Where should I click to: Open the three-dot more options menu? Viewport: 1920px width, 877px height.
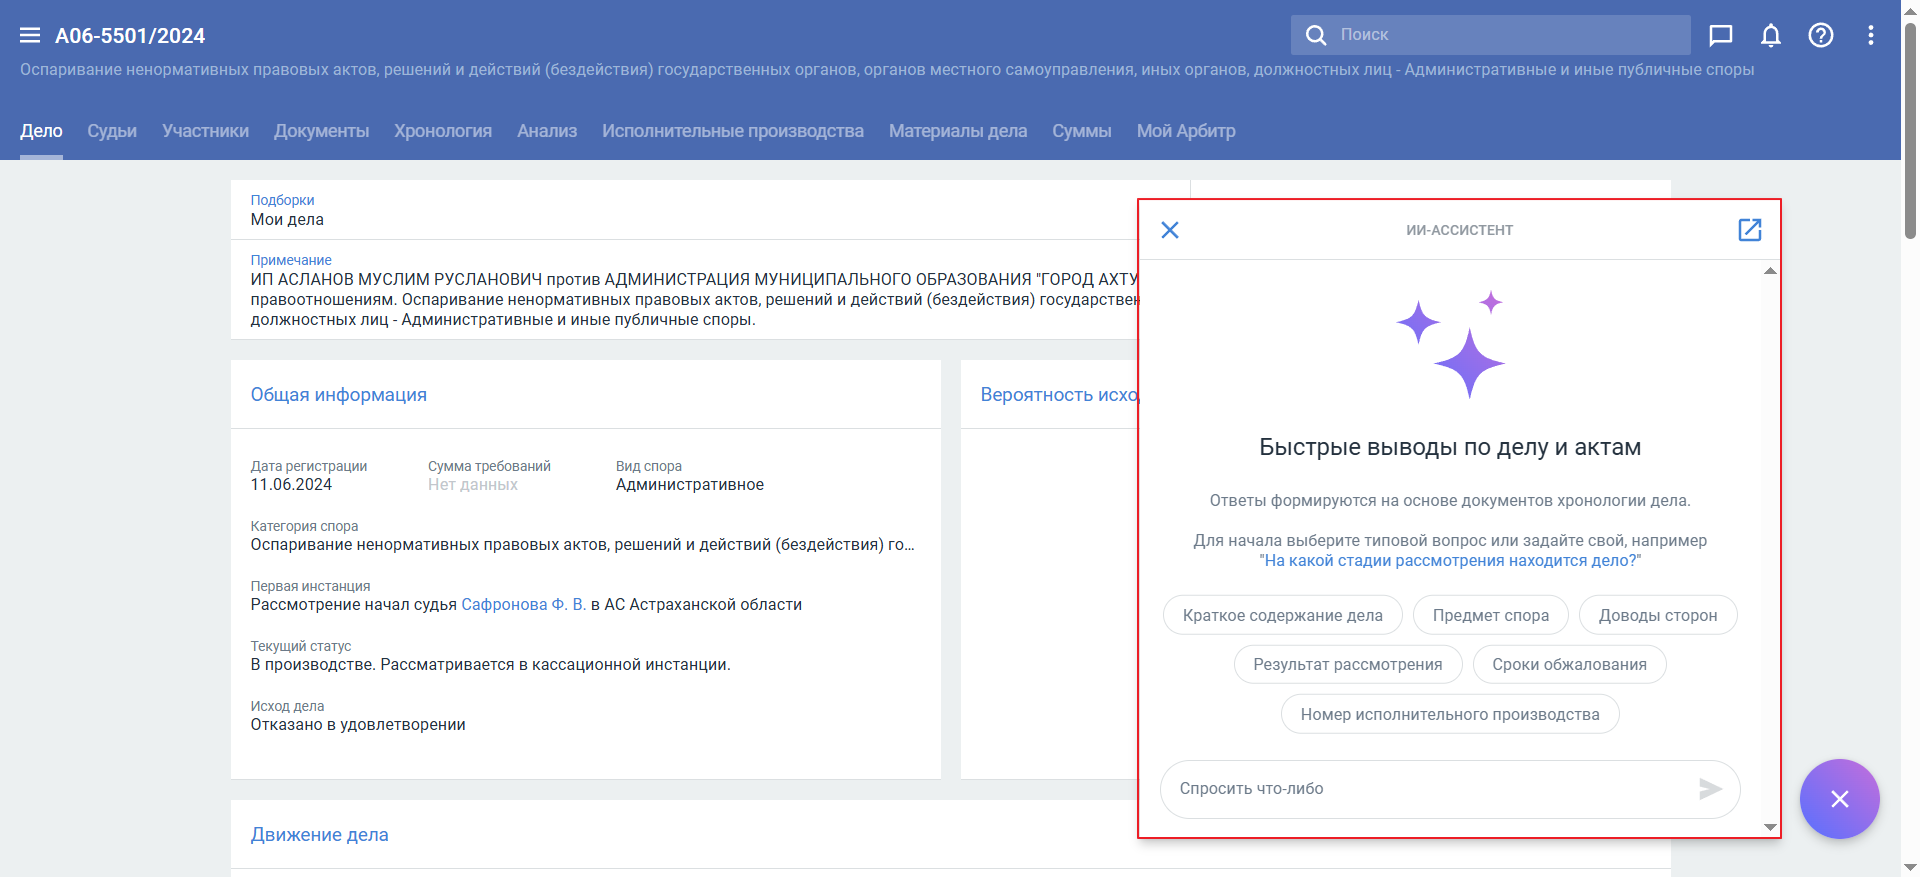1870,36
